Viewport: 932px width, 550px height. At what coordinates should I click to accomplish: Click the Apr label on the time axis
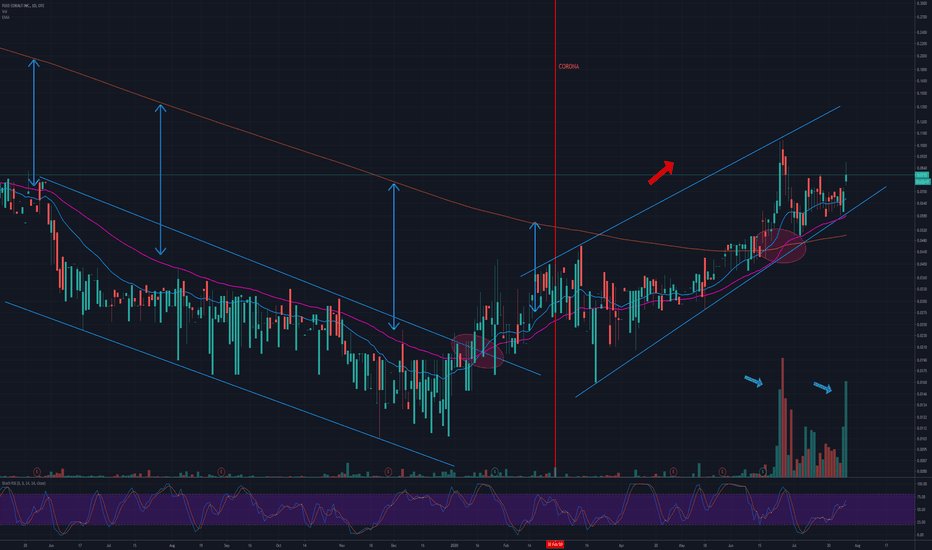coord(621,545)
